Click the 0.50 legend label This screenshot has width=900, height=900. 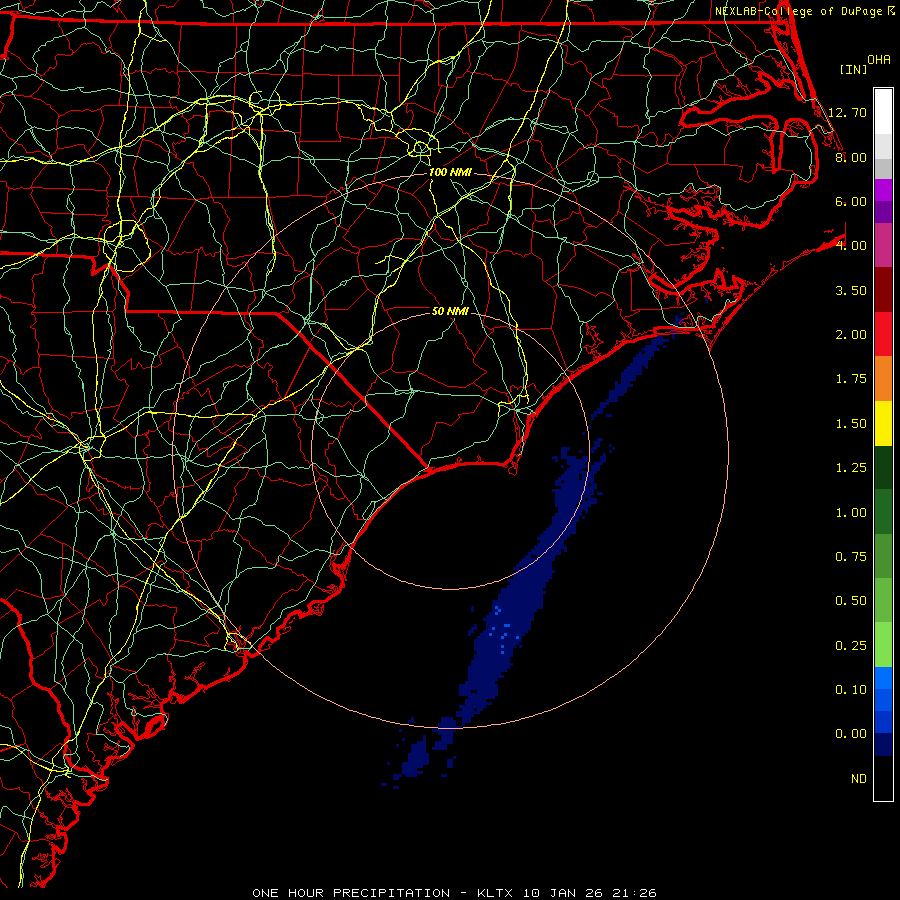pyautogui.click(x=851, y=601)
